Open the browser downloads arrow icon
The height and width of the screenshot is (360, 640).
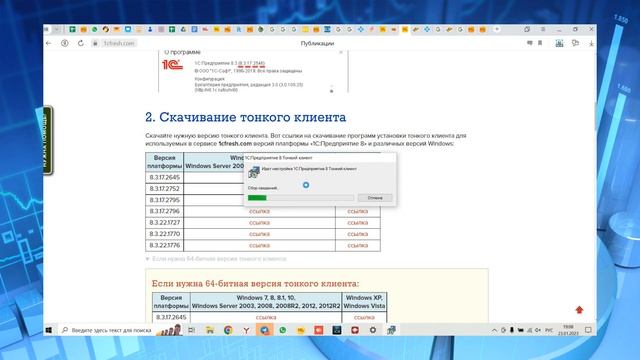tap(591, 43)
